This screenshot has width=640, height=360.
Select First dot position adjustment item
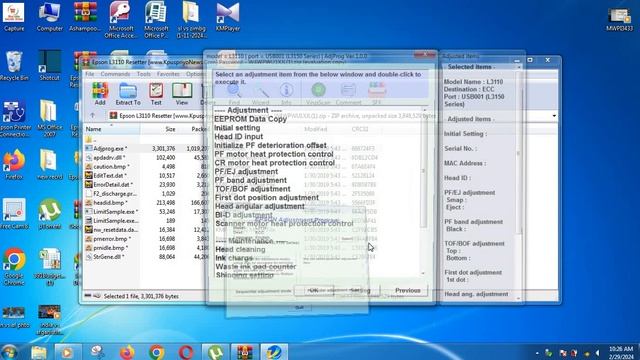pyautogui.click(x=267, y=198)
